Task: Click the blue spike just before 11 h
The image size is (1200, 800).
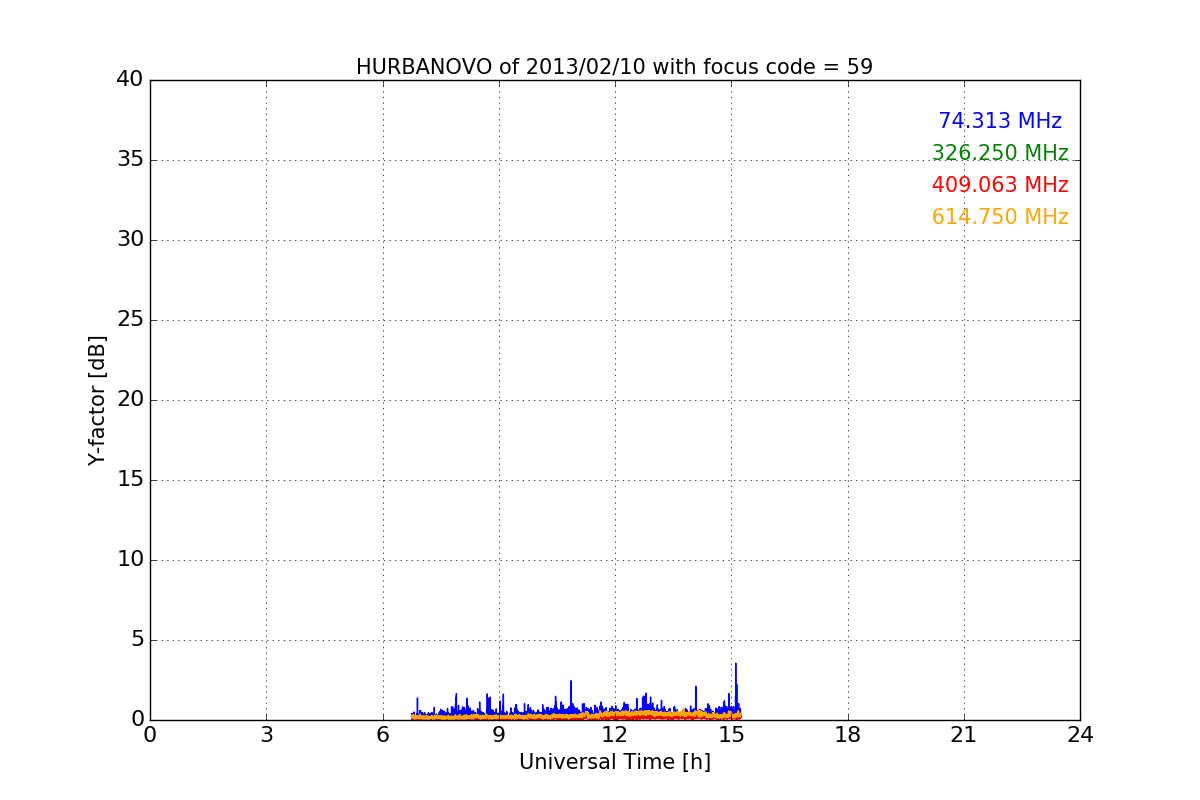Action: tap(571, 697)
